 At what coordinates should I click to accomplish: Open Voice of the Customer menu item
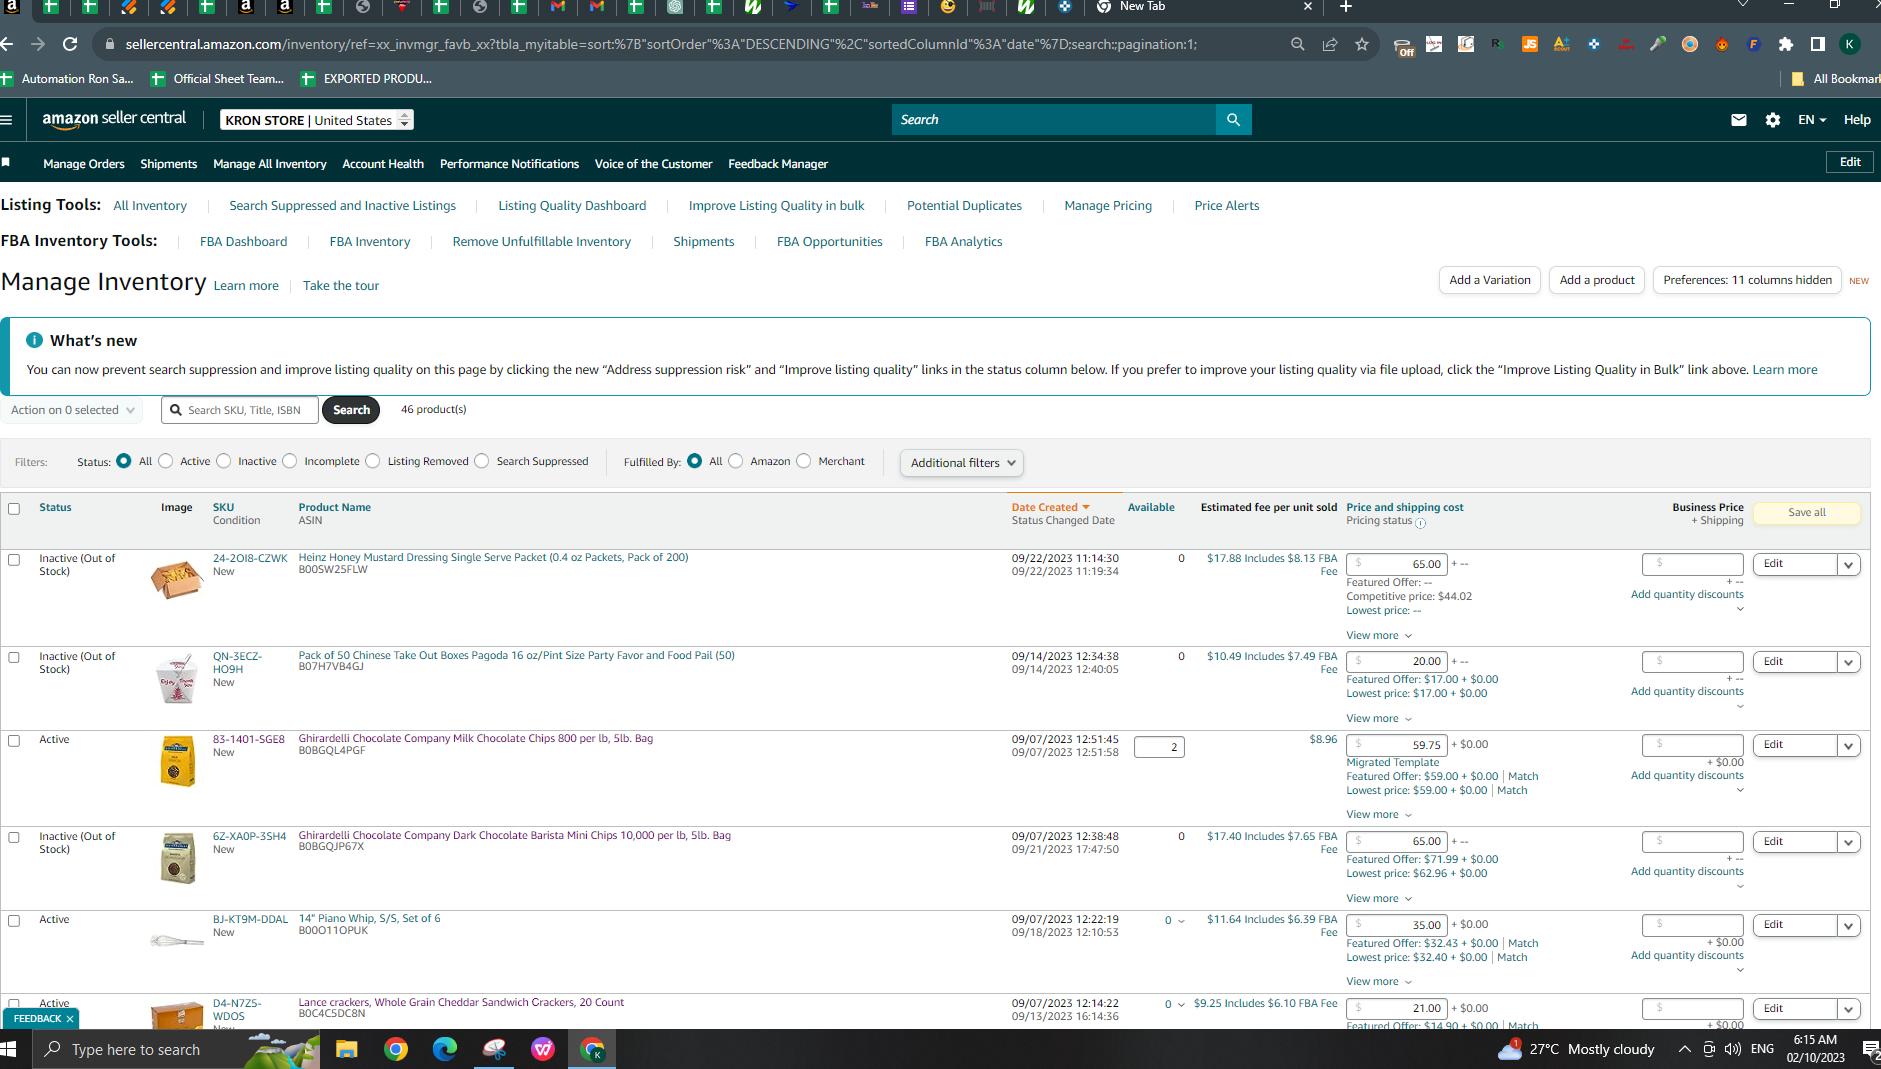pos(653,164)
